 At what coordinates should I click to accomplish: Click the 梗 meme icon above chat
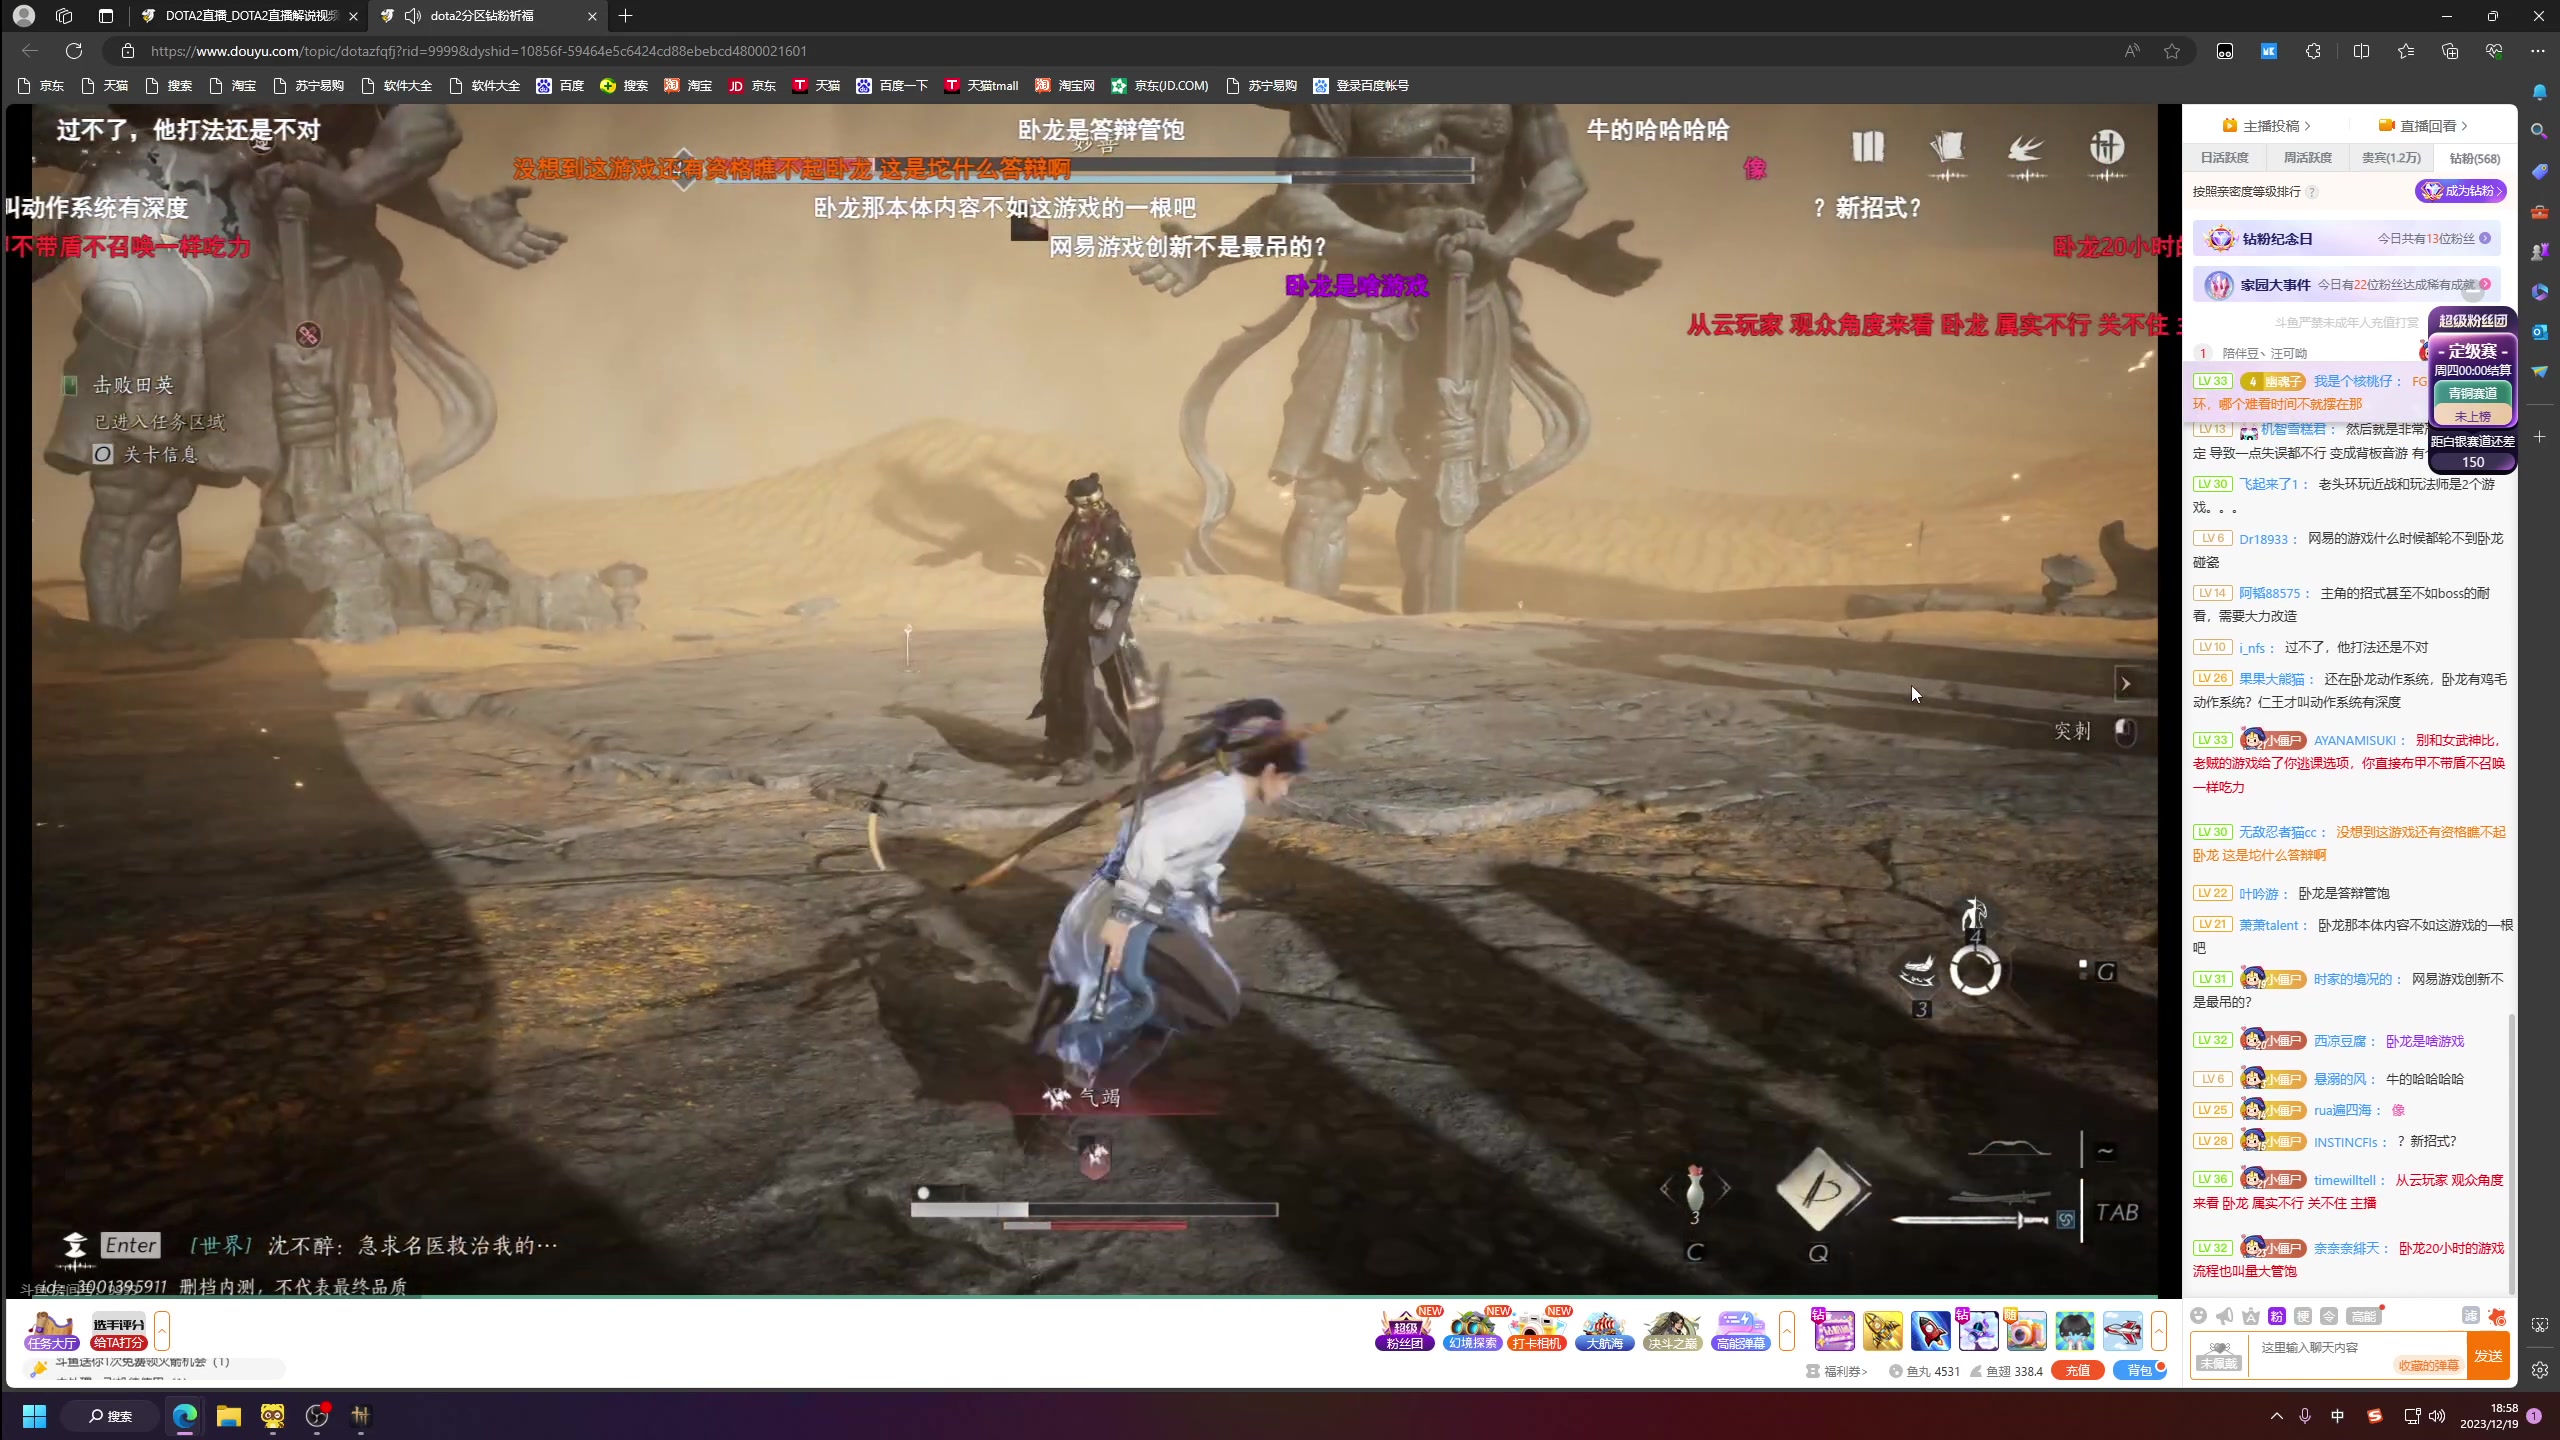(x=2303, y=1316)
